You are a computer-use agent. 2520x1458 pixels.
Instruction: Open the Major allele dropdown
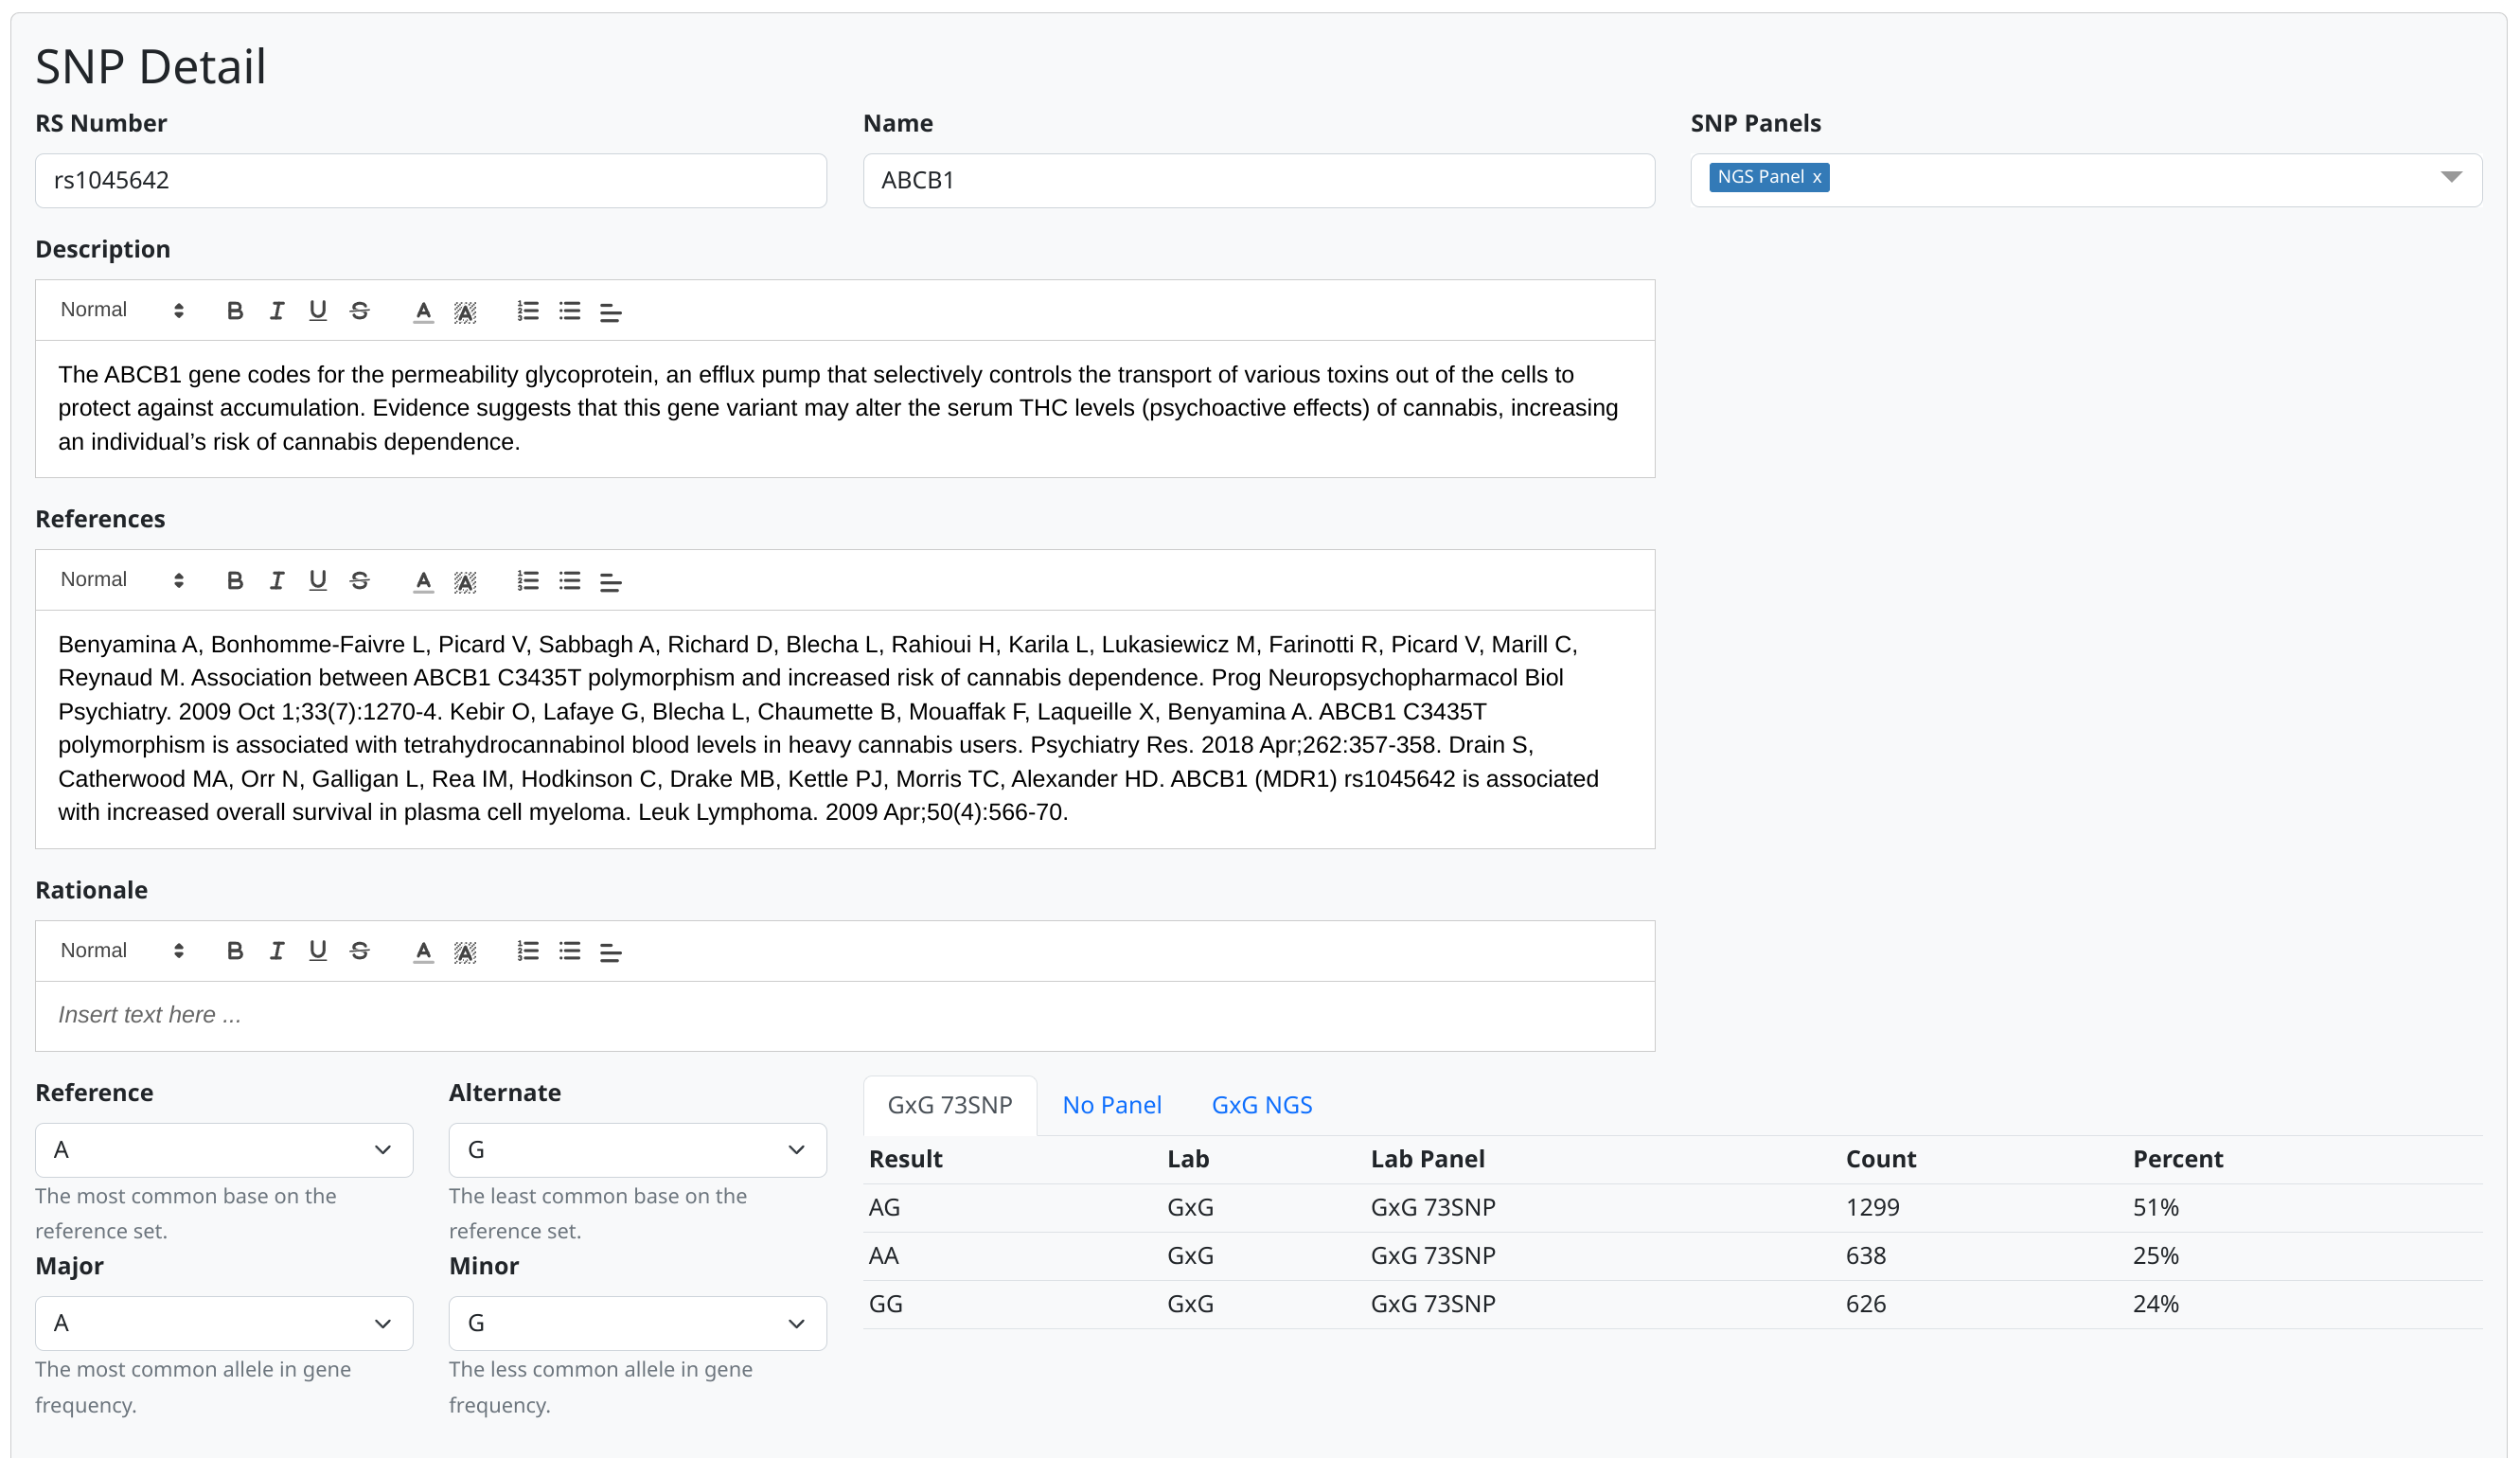[224, 1324]
